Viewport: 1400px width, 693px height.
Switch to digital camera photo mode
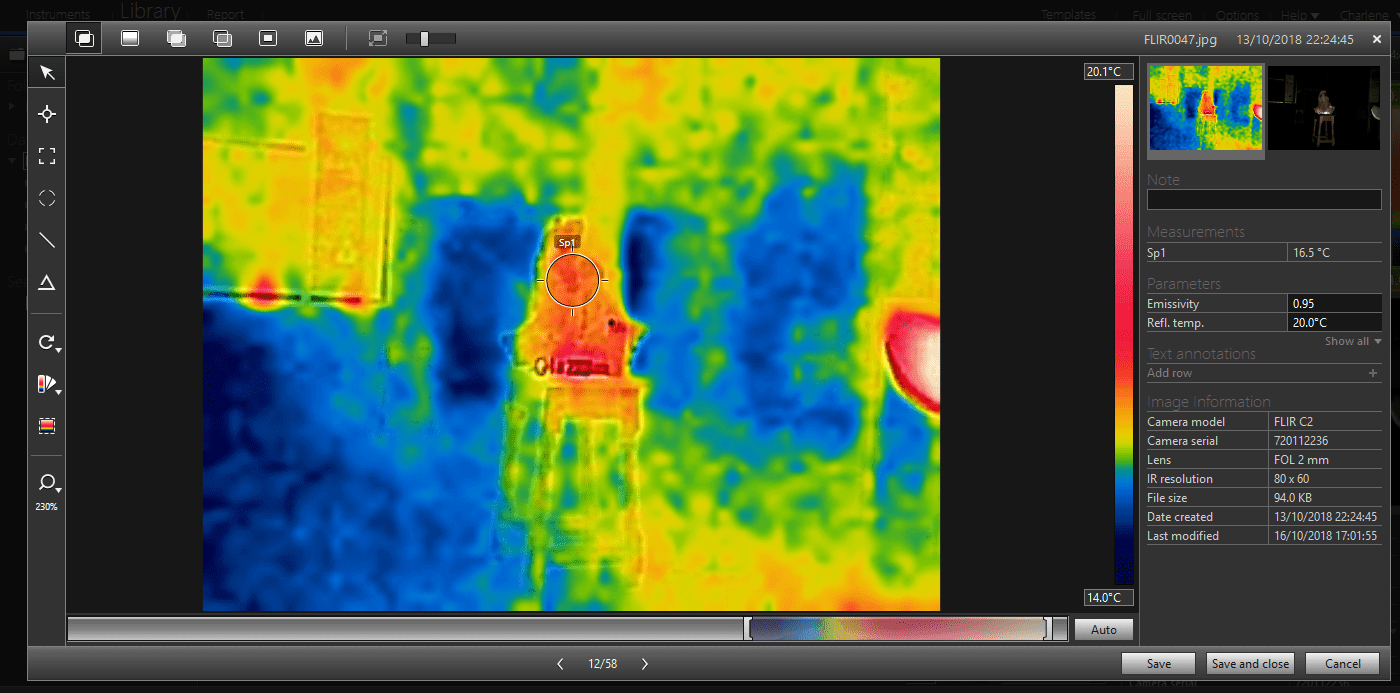pos(314,38)
